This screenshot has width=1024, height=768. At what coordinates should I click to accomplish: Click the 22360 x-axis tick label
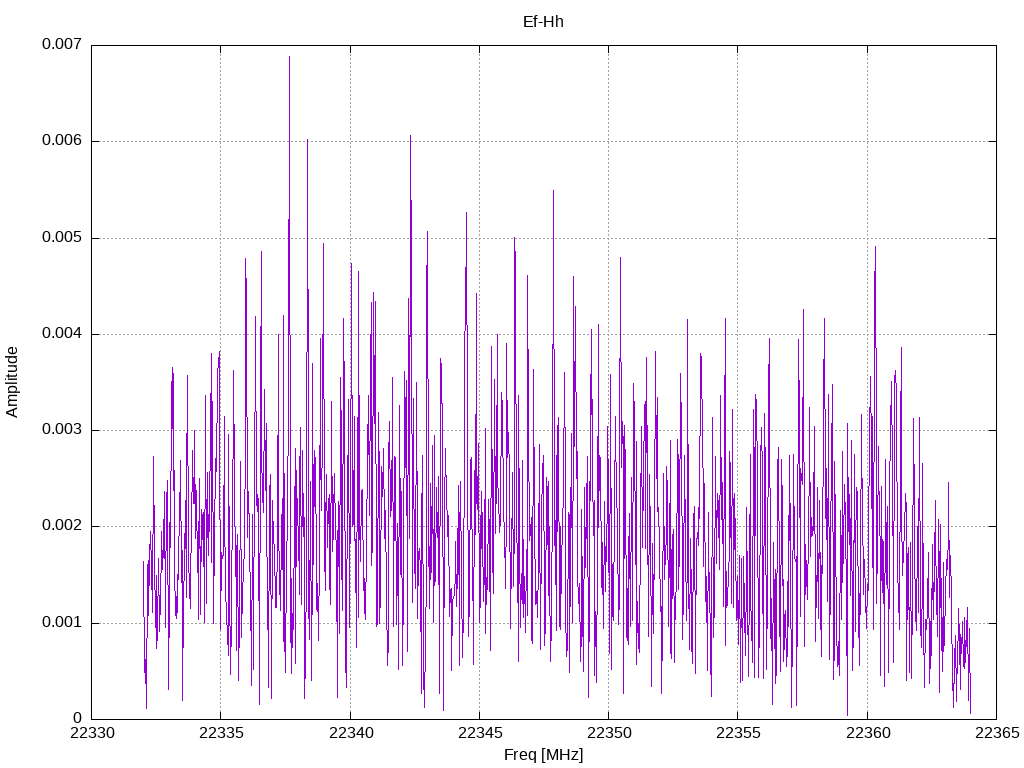click(x=868, y=733)
